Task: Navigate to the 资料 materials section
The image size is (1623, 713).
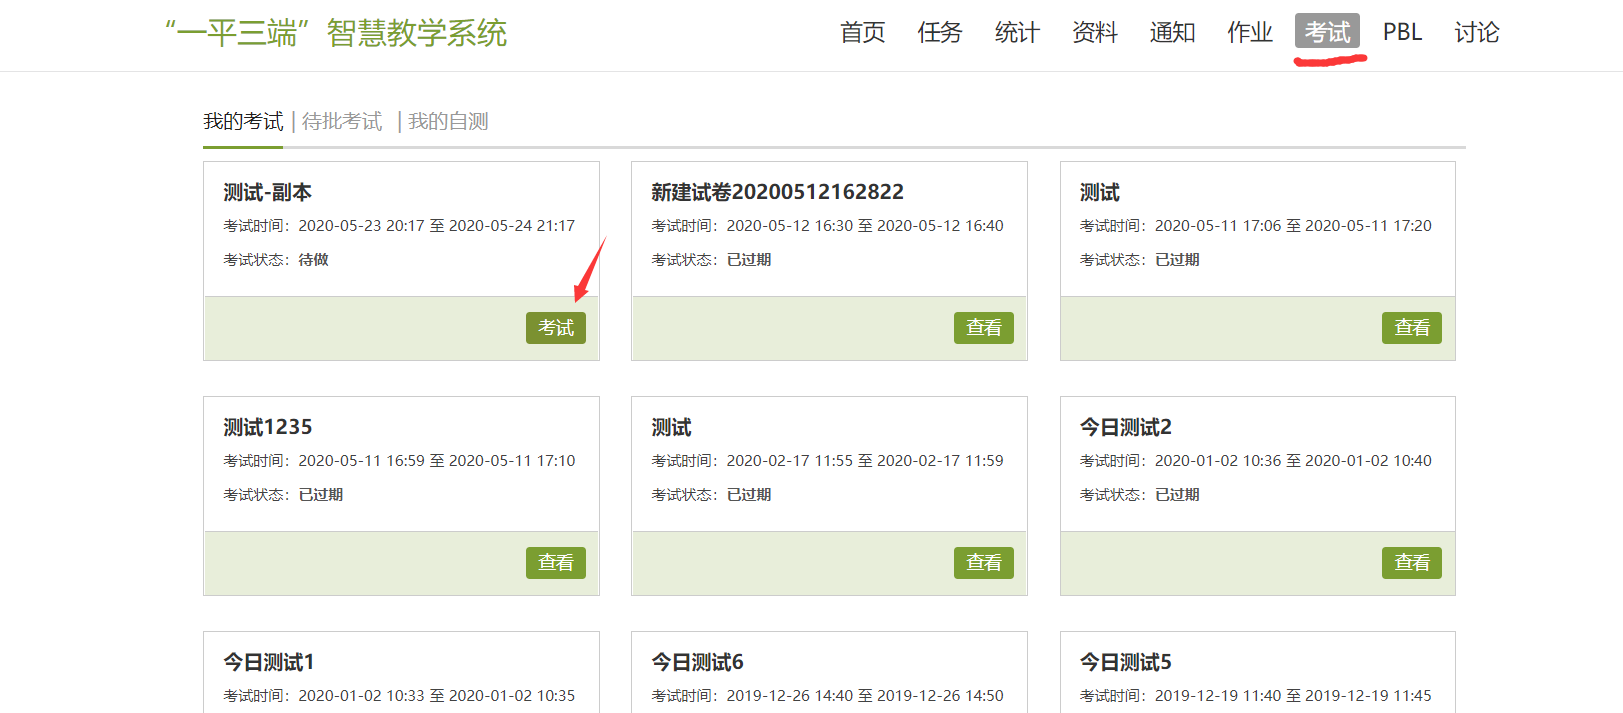Action: (x=1094, y=33)
